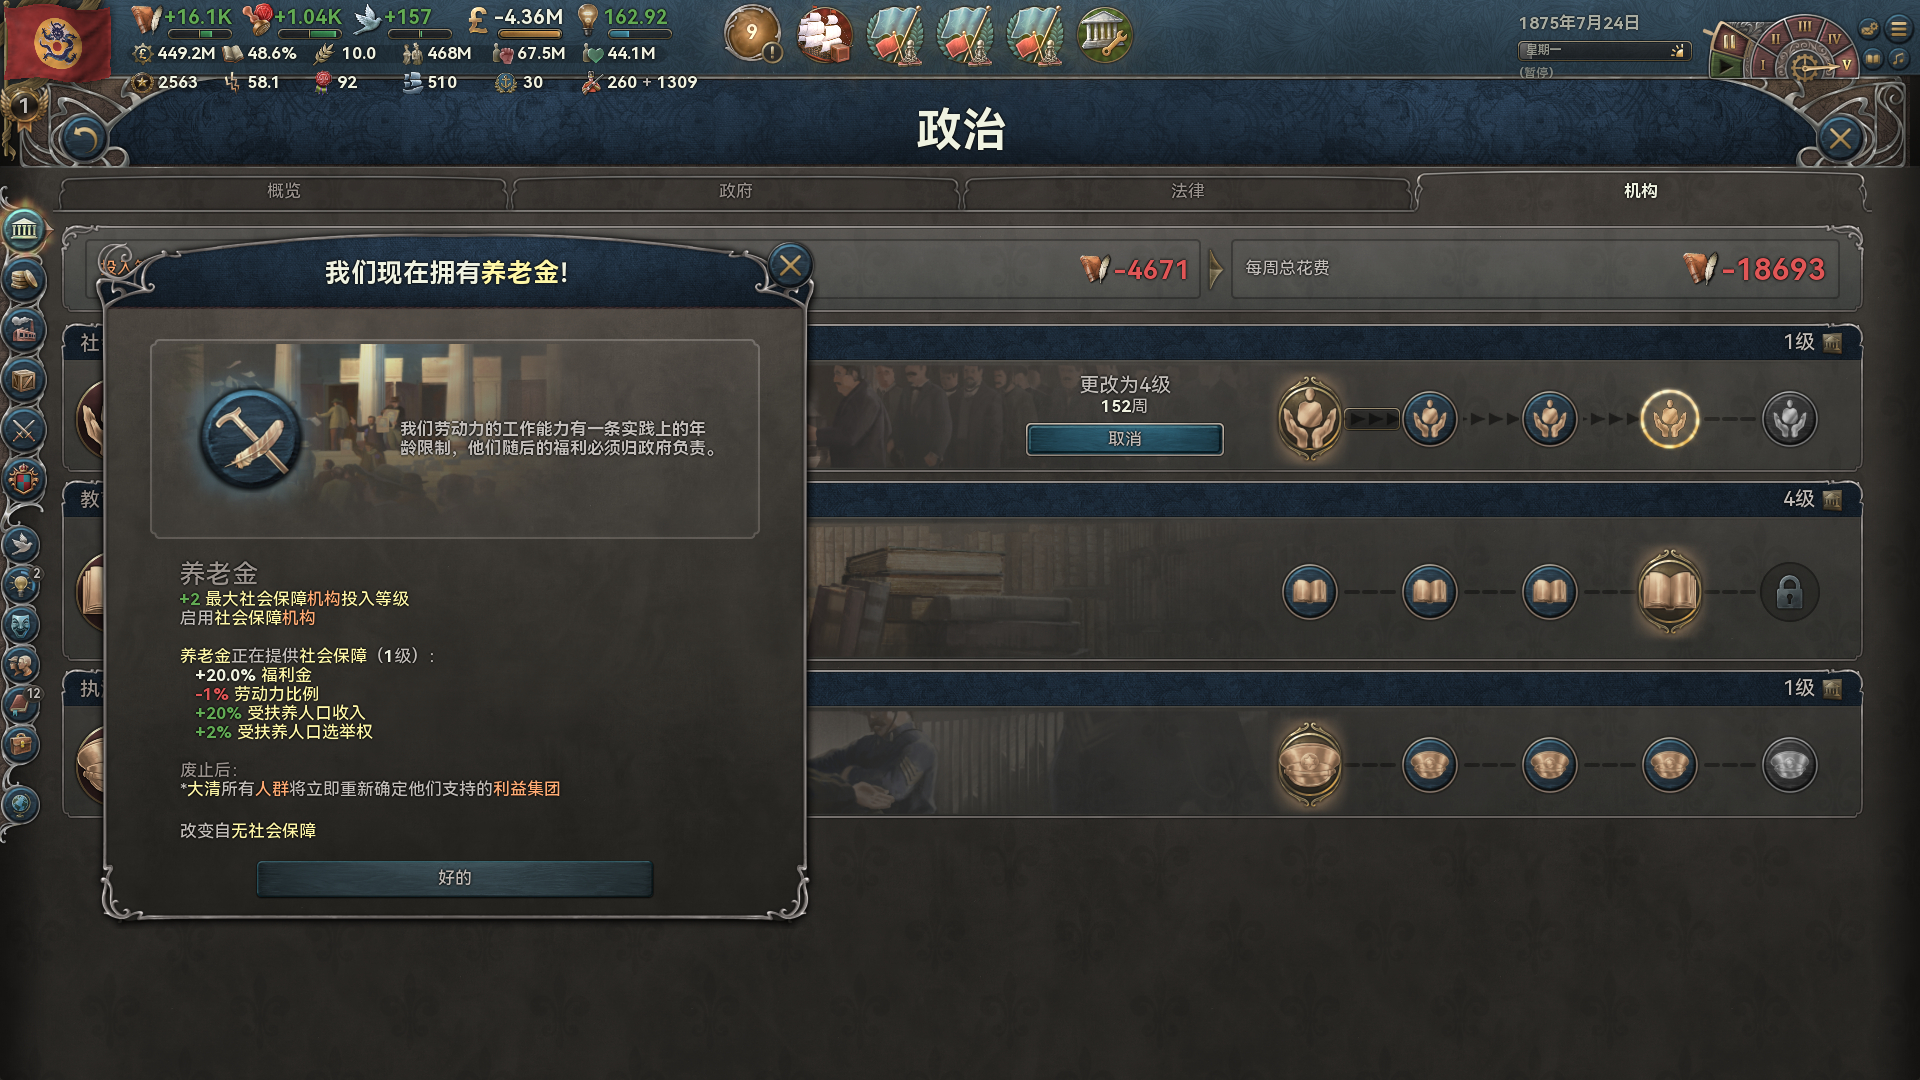
Task: Click the globe icon in left sidebar
Action: 21,804
